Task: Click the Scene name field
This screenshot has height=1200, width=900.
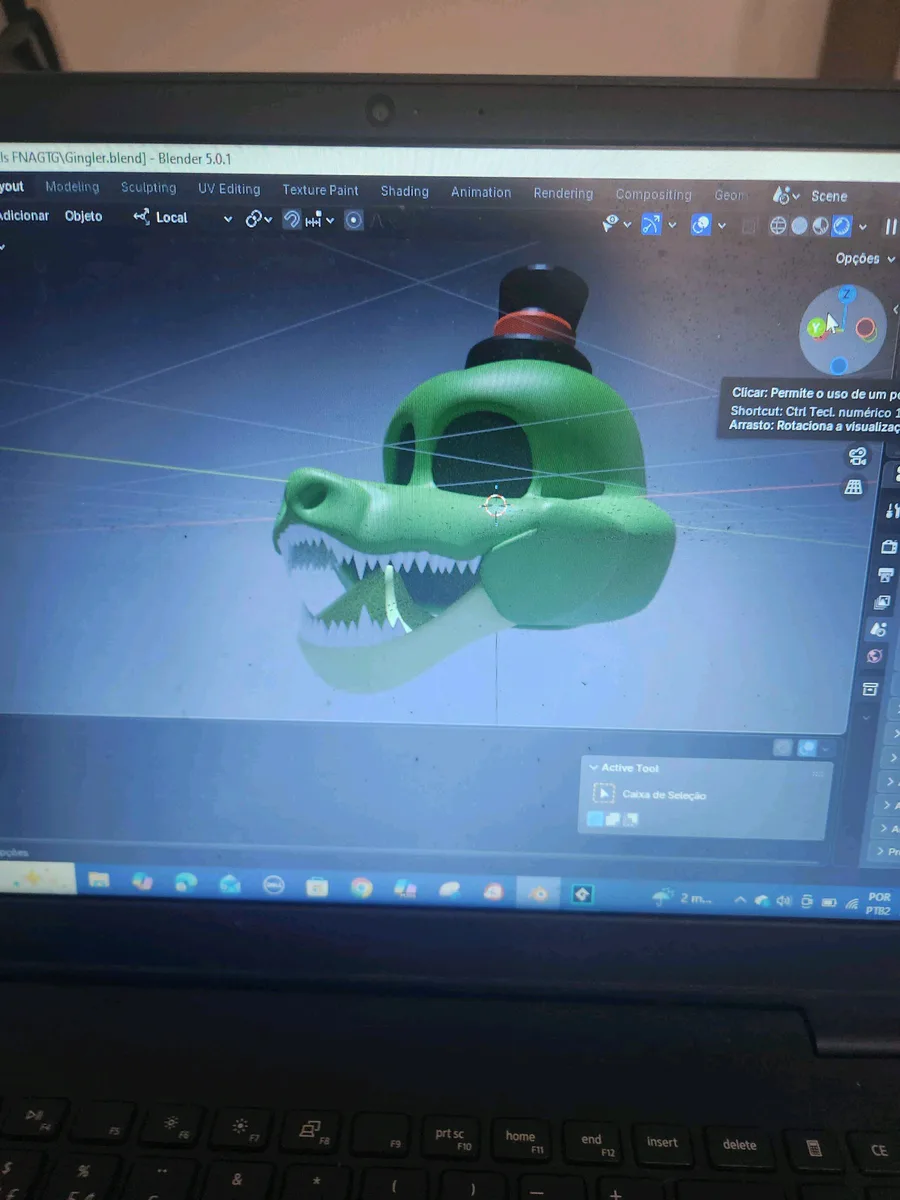Action: coord(829,197)
